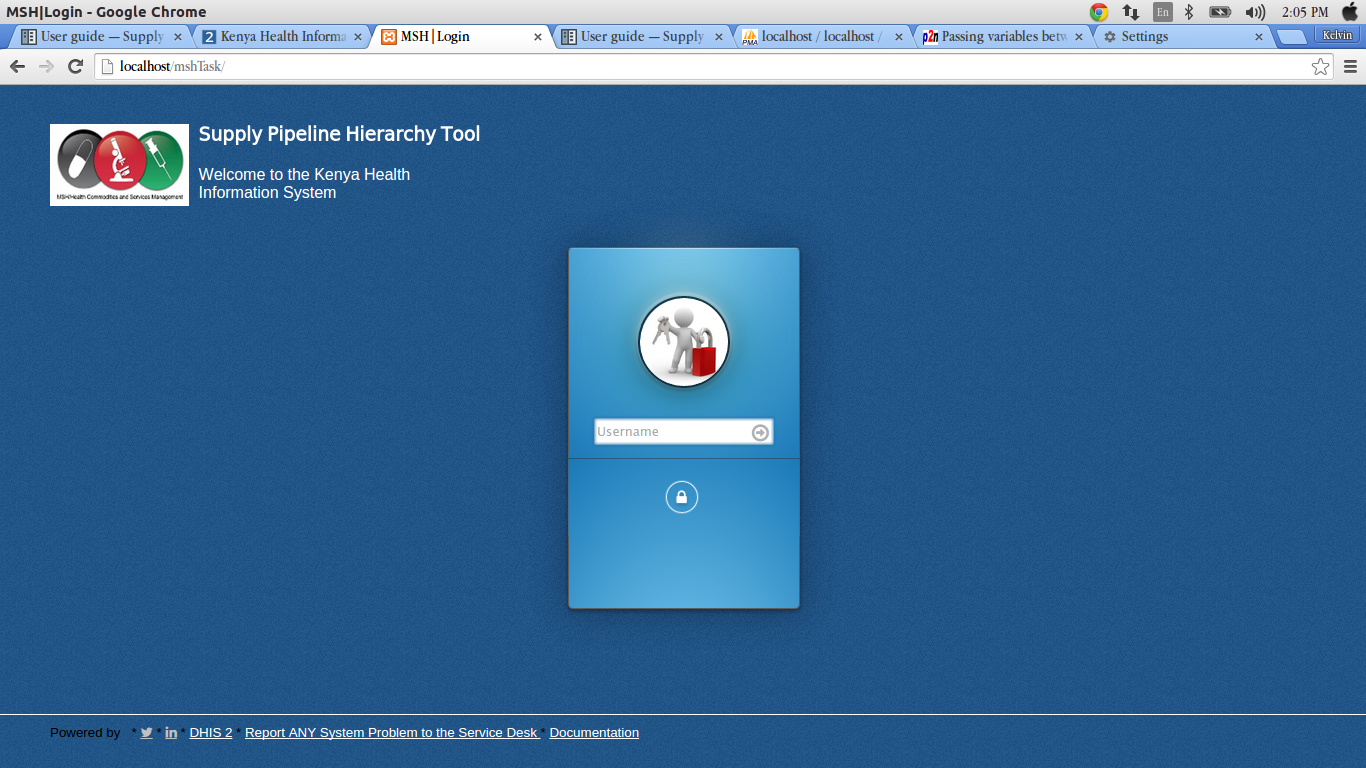Open the network up-down arrows indicator
The width and height of the screenshot is (1366, 768).
(1131, 12)
